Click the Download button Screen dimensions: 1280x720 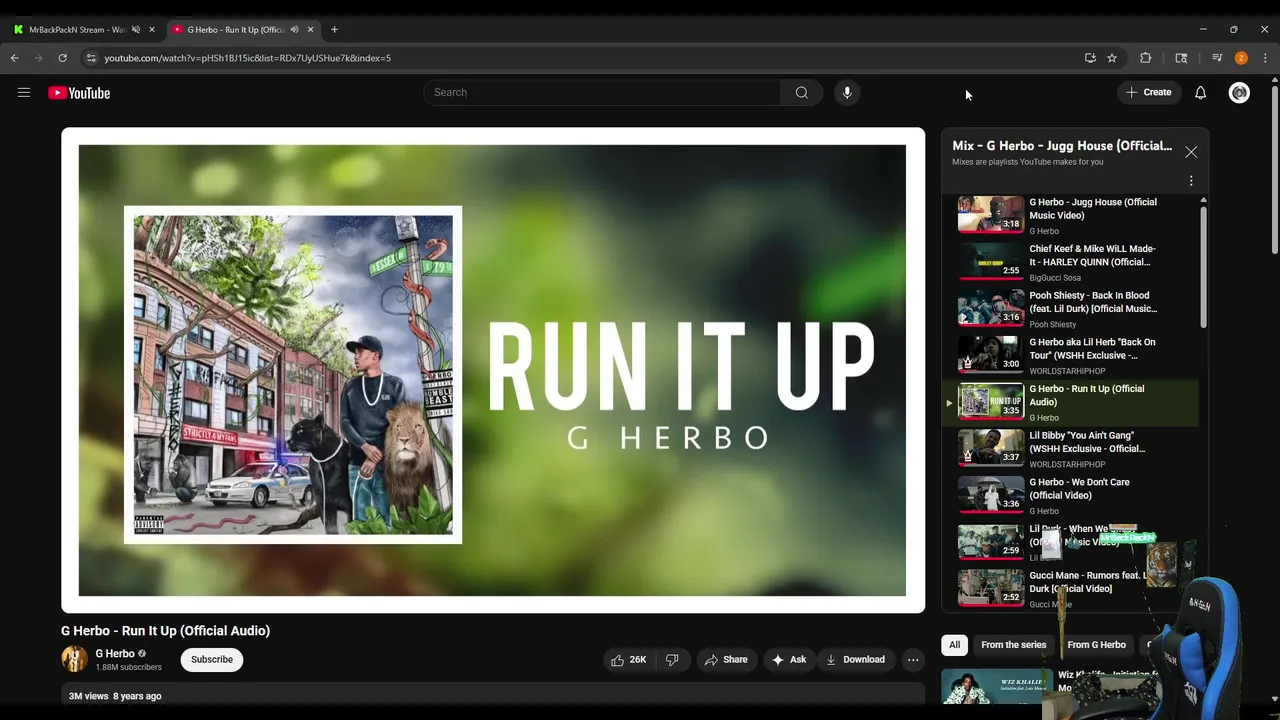pyautogui.click(x=856, y=660)
